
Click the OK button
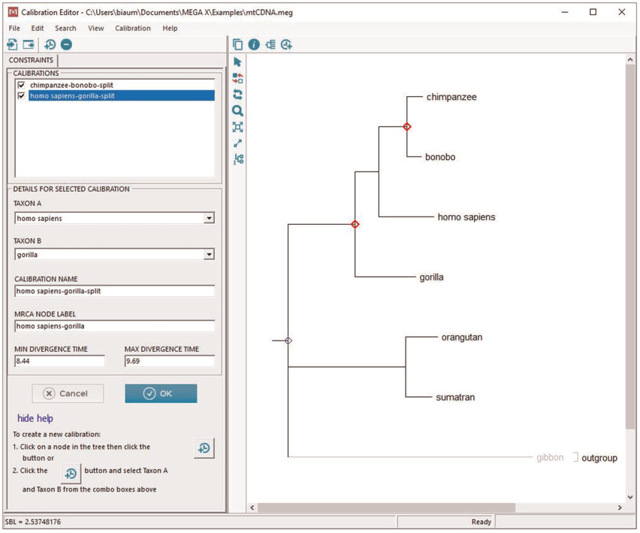[161, 393]
